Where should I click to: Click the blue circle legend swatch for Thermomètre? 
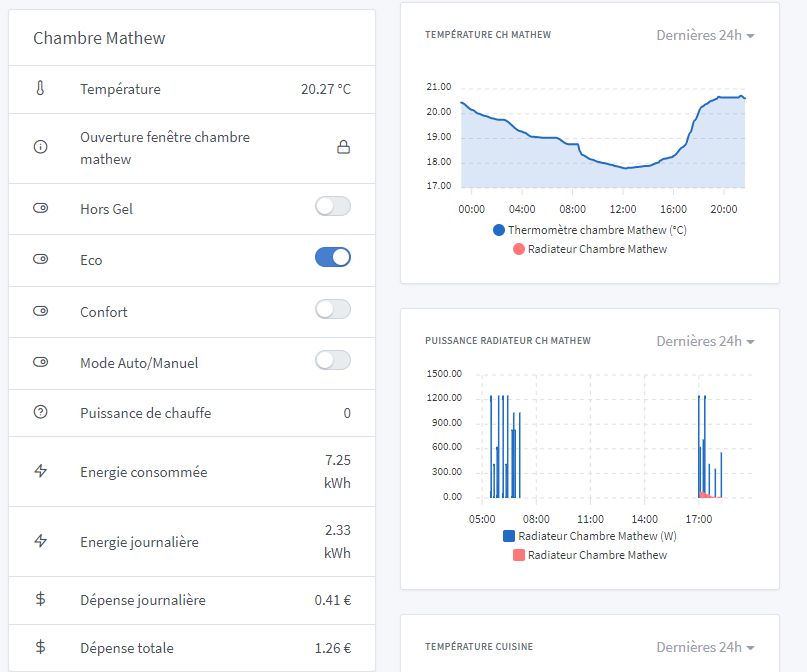499,230
